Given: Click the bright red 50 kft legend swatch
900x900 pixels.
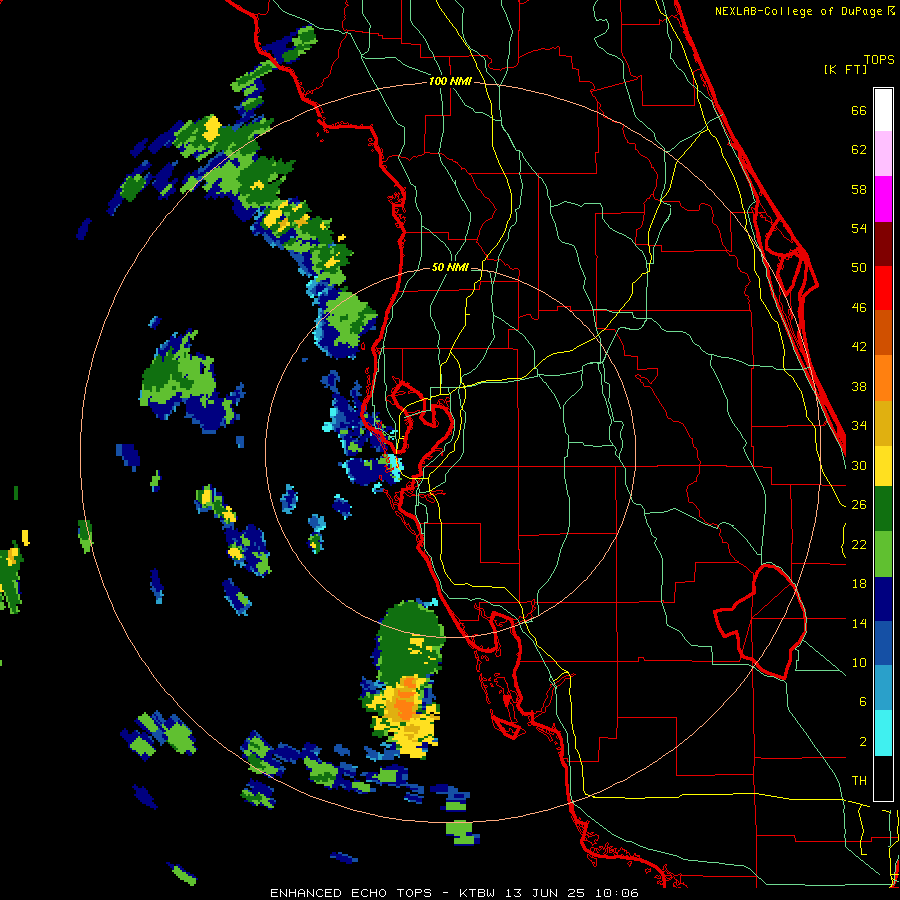Looking at the screenshot, I should point(883,288).
